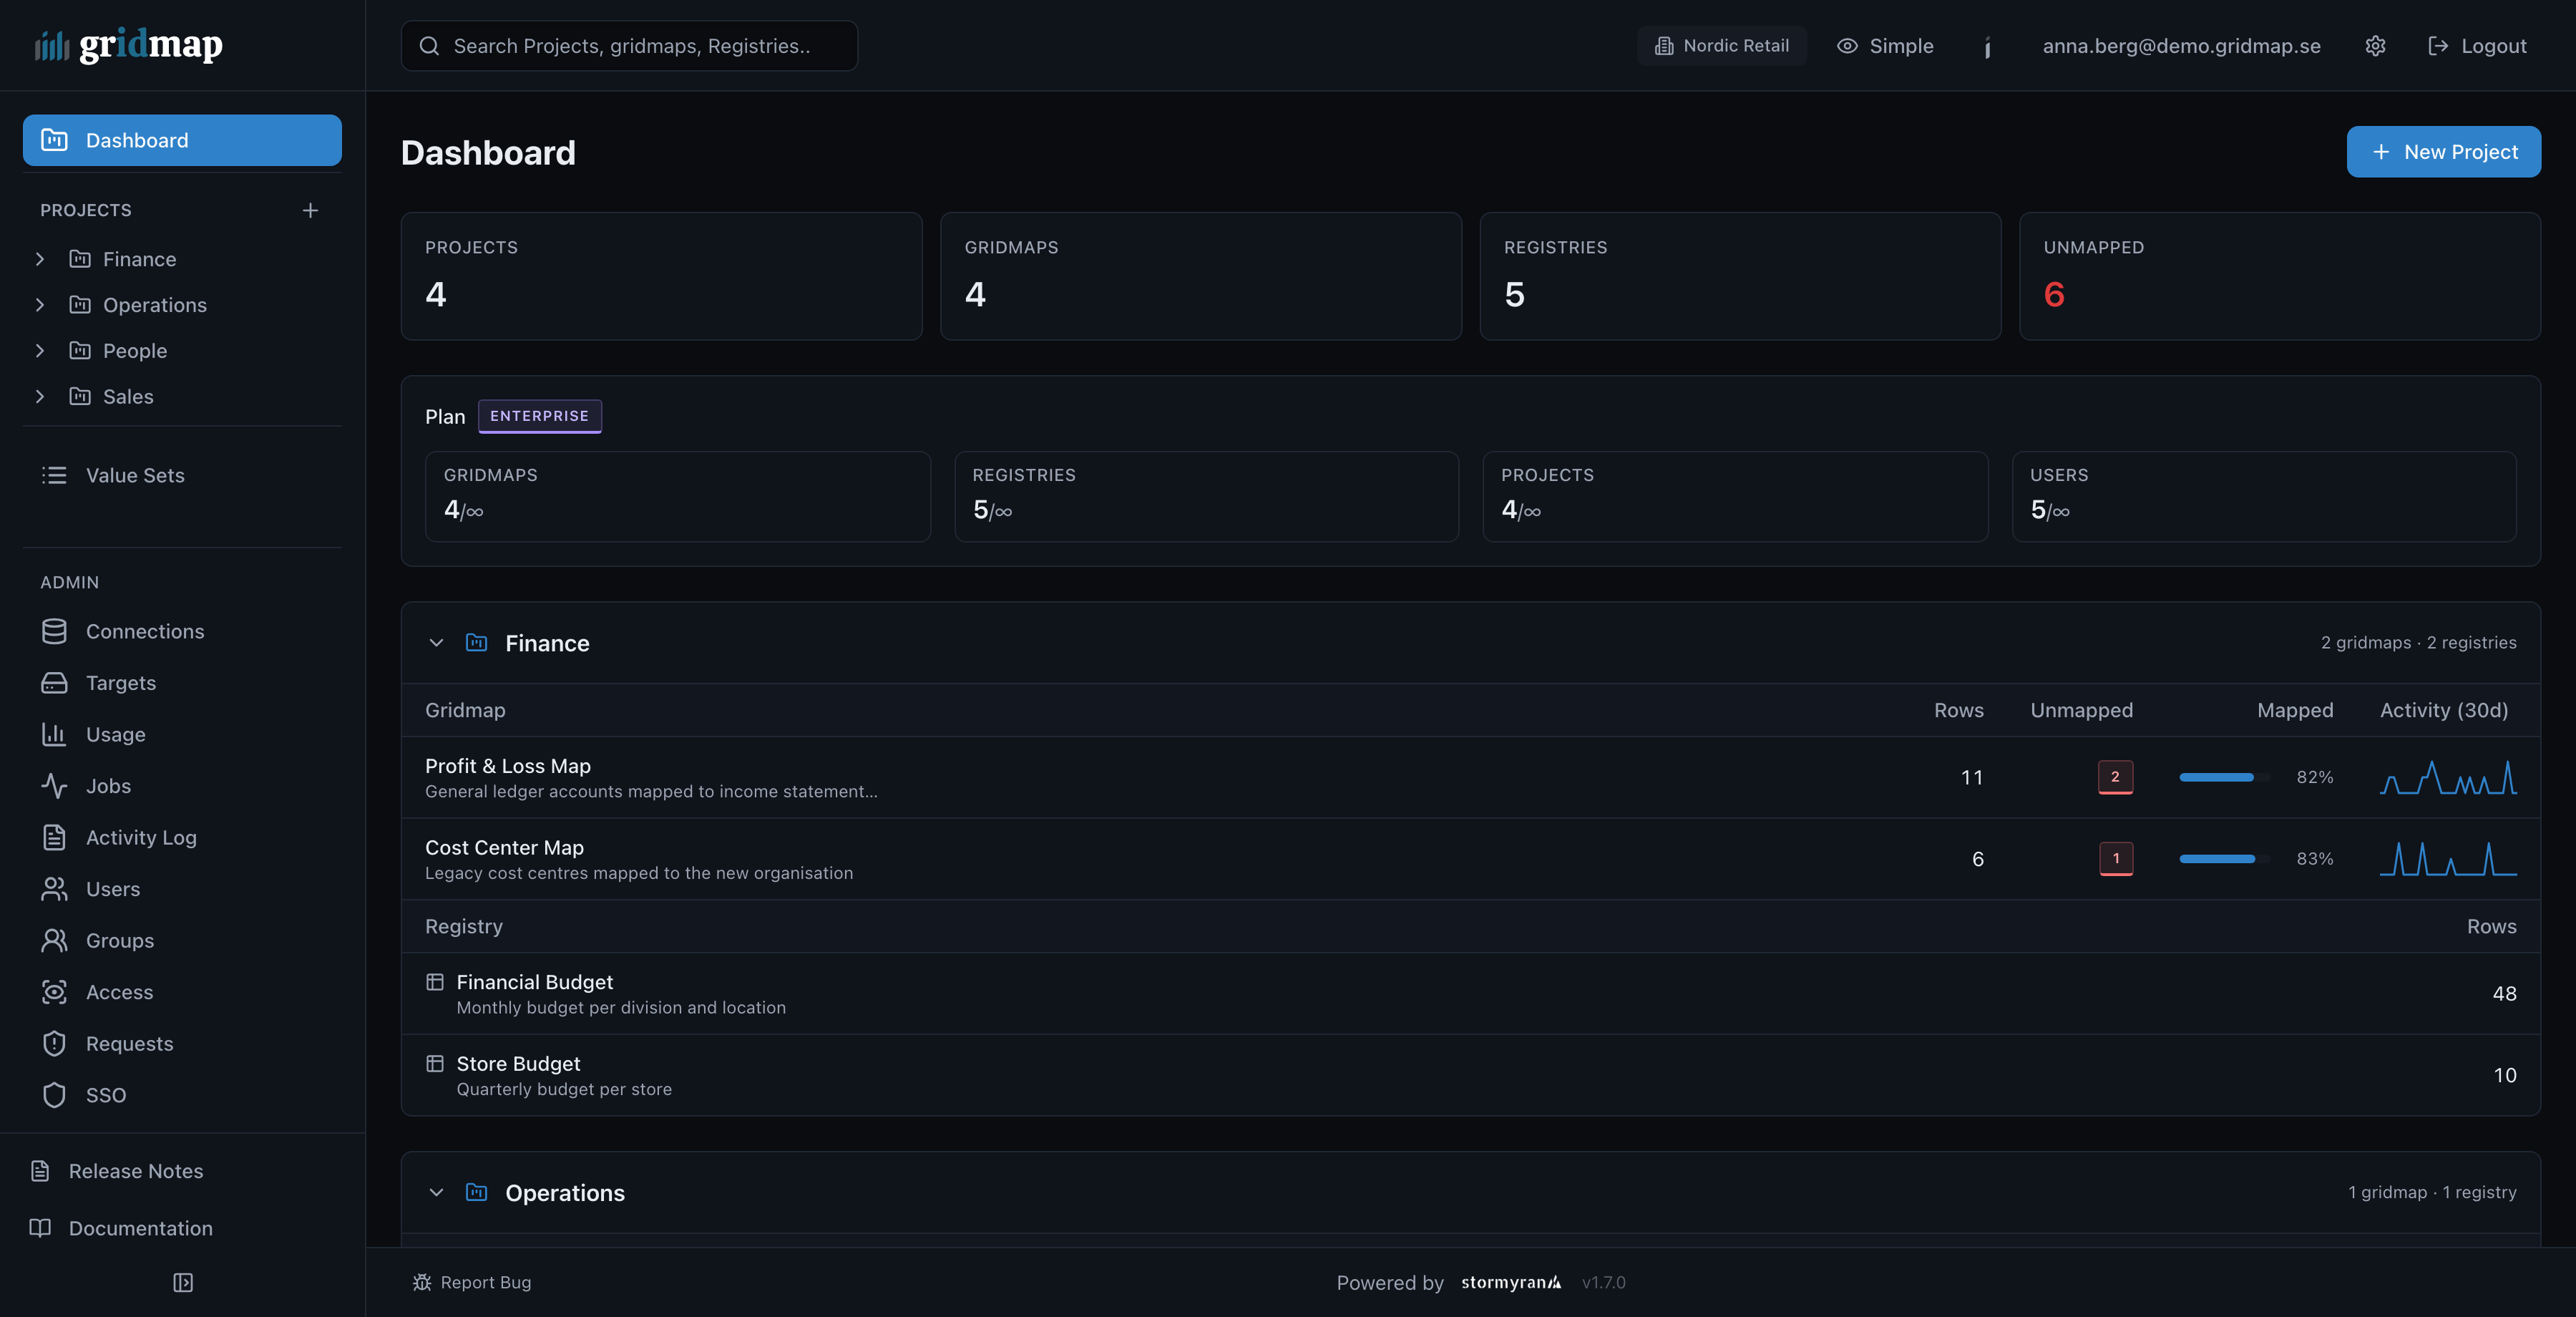Image resolution: width=2576 pixels, height=1317 pixels.
Task: Click the Financial Budget table icon
Action: point(434,982)
